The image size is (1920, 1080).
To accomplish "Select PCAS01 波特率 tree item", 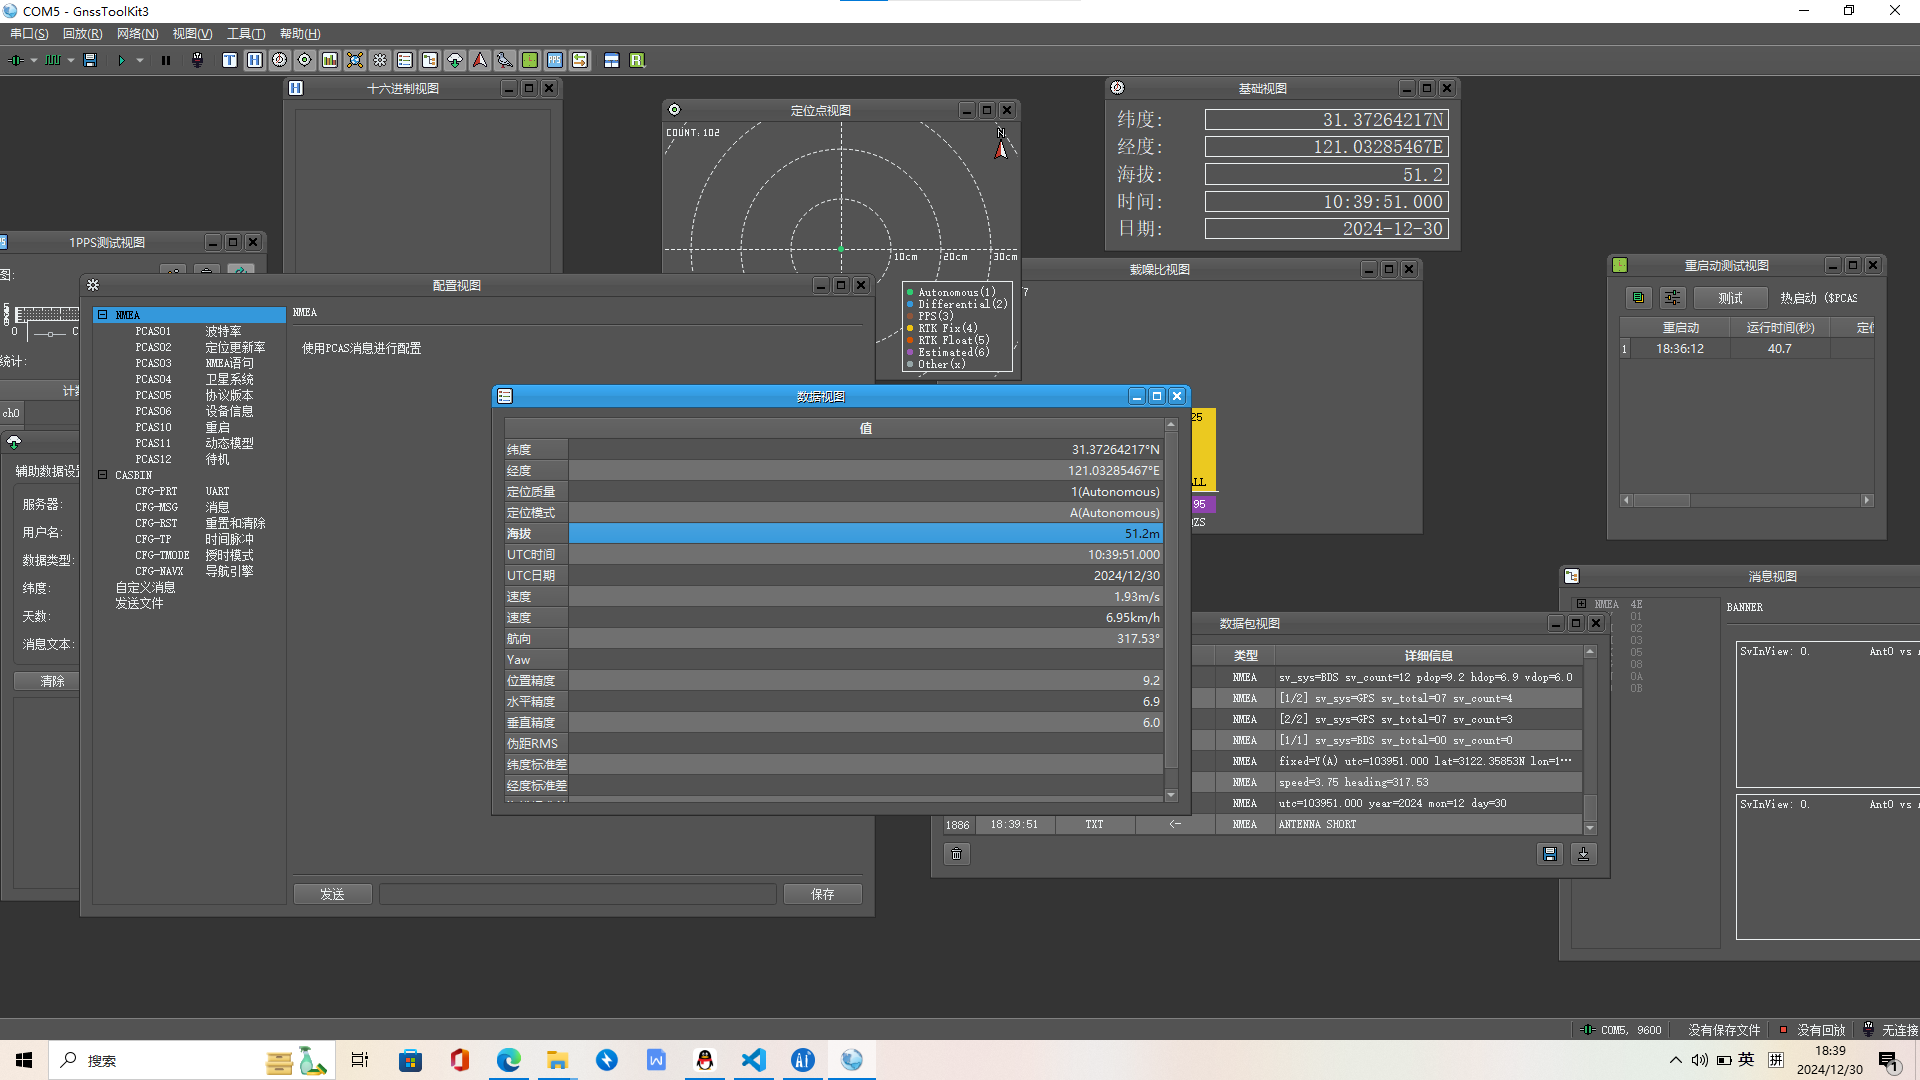I will 188,331.
